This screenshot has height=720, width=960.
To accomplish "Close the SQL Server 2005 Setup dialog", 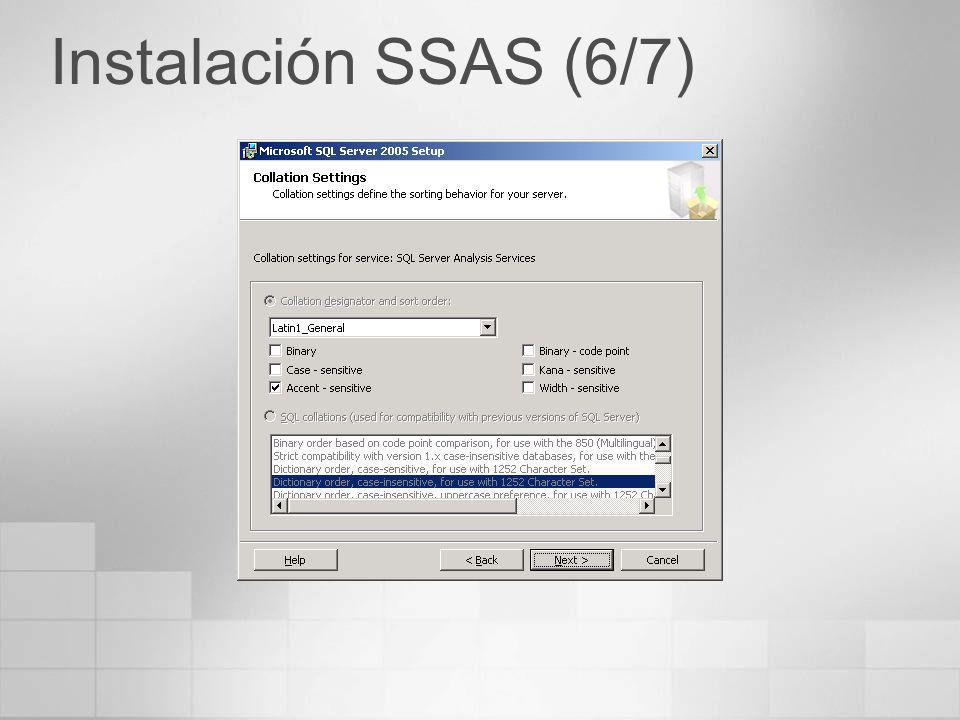I will 710,151.
